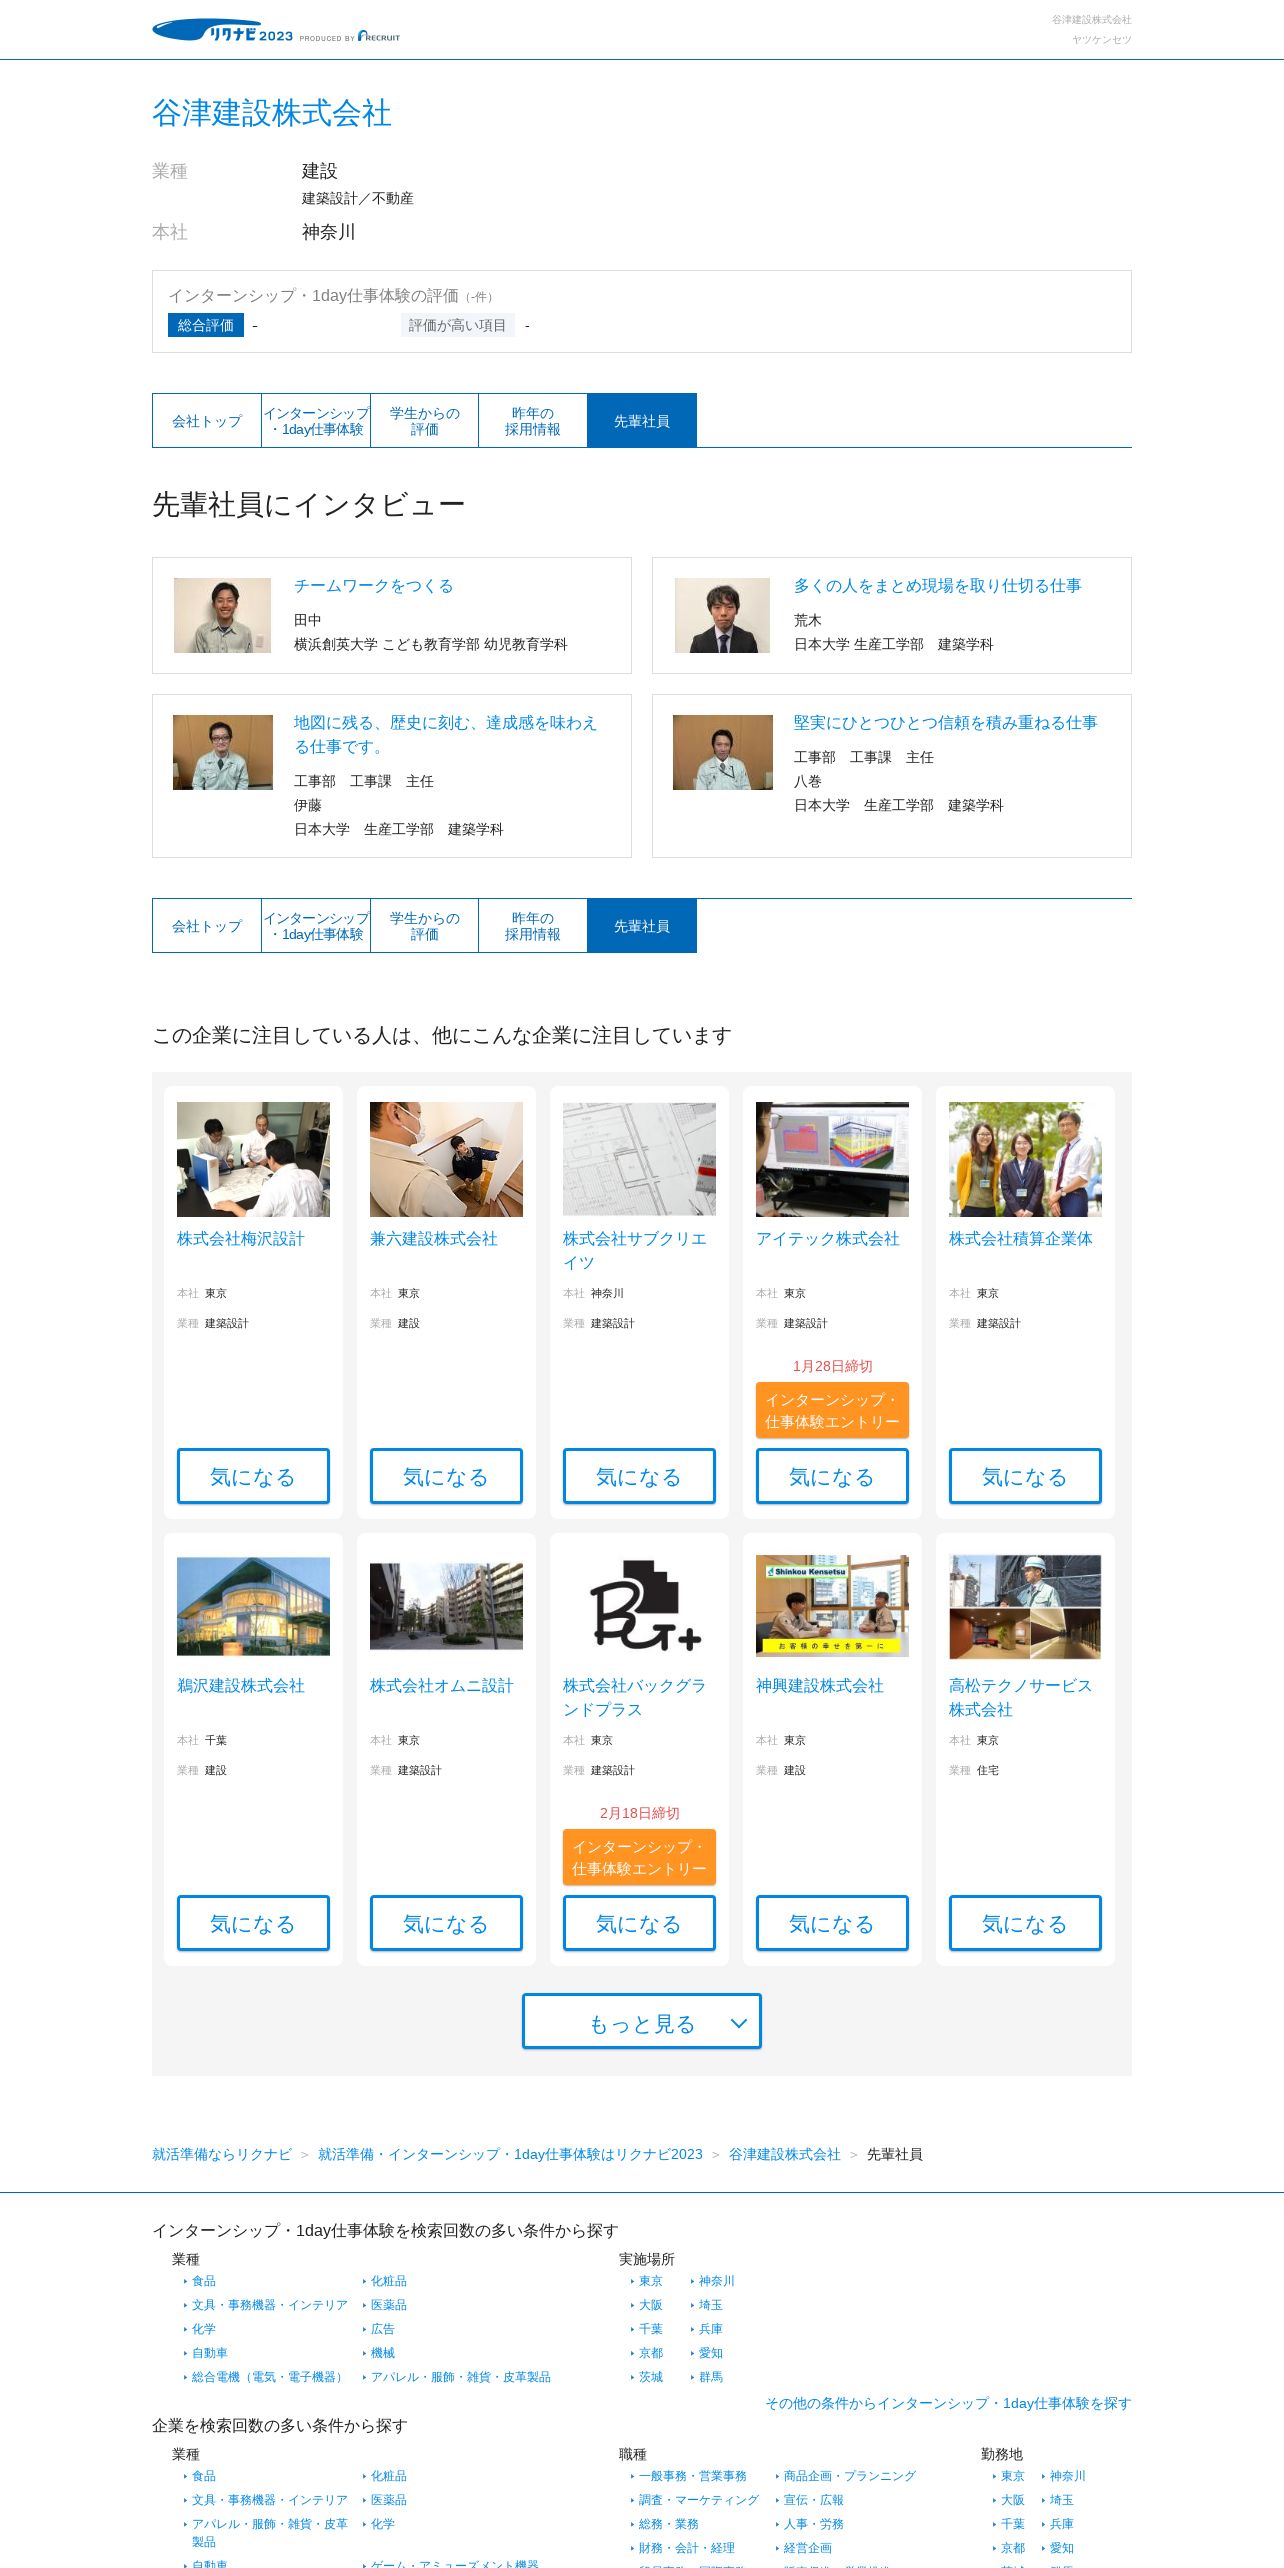The image size is (1284, 2568).
Task: Click 気になる under 鵜沢建設株式会社
Action: pyautogui.click(x=253, y=1923)
